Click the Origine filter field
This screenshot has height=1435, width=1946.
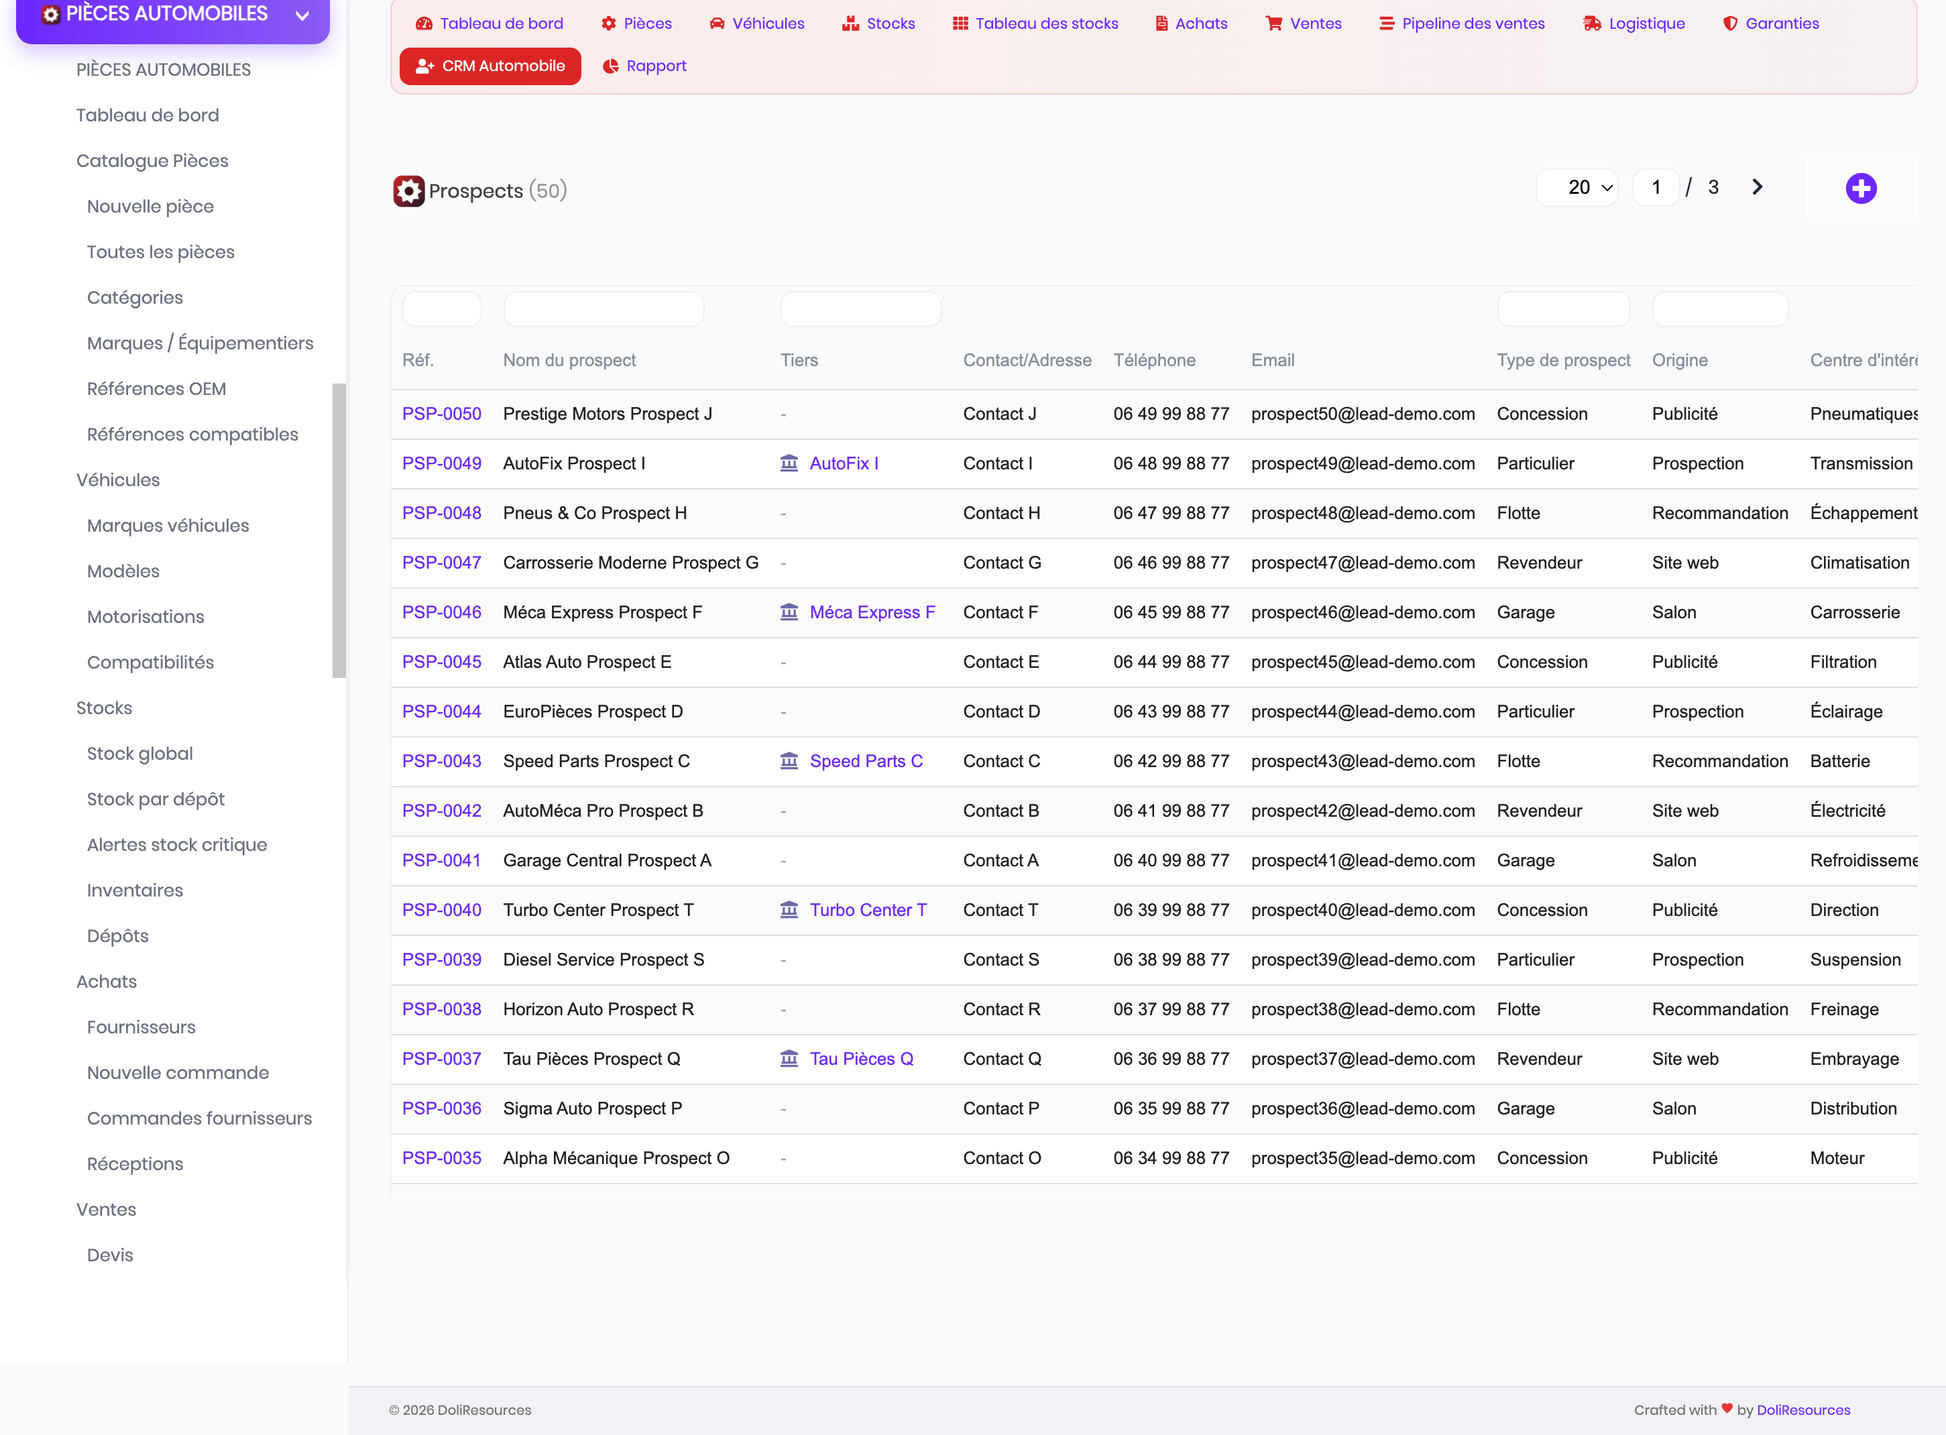tap(1720, 309)
